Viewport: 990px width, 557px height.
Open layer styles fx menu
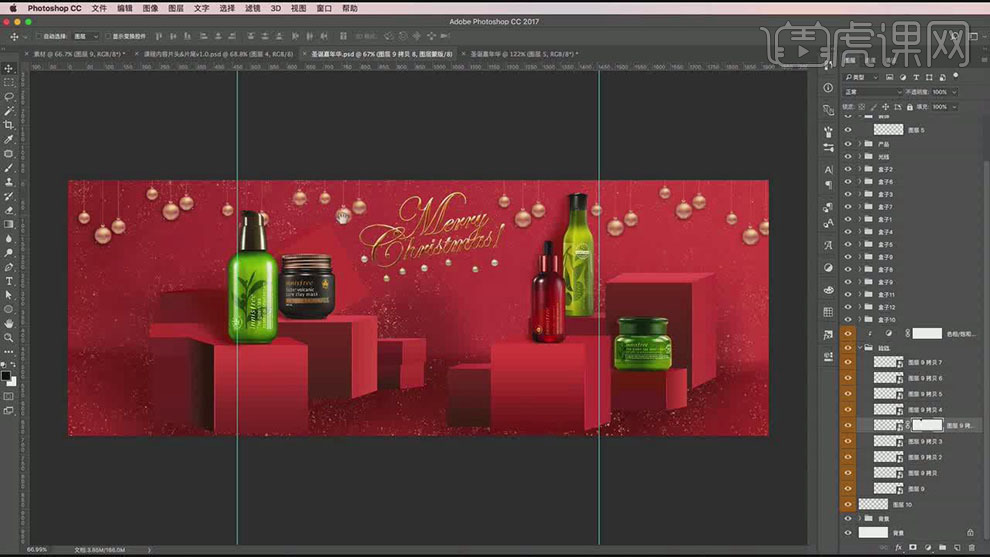pos(898,548)
